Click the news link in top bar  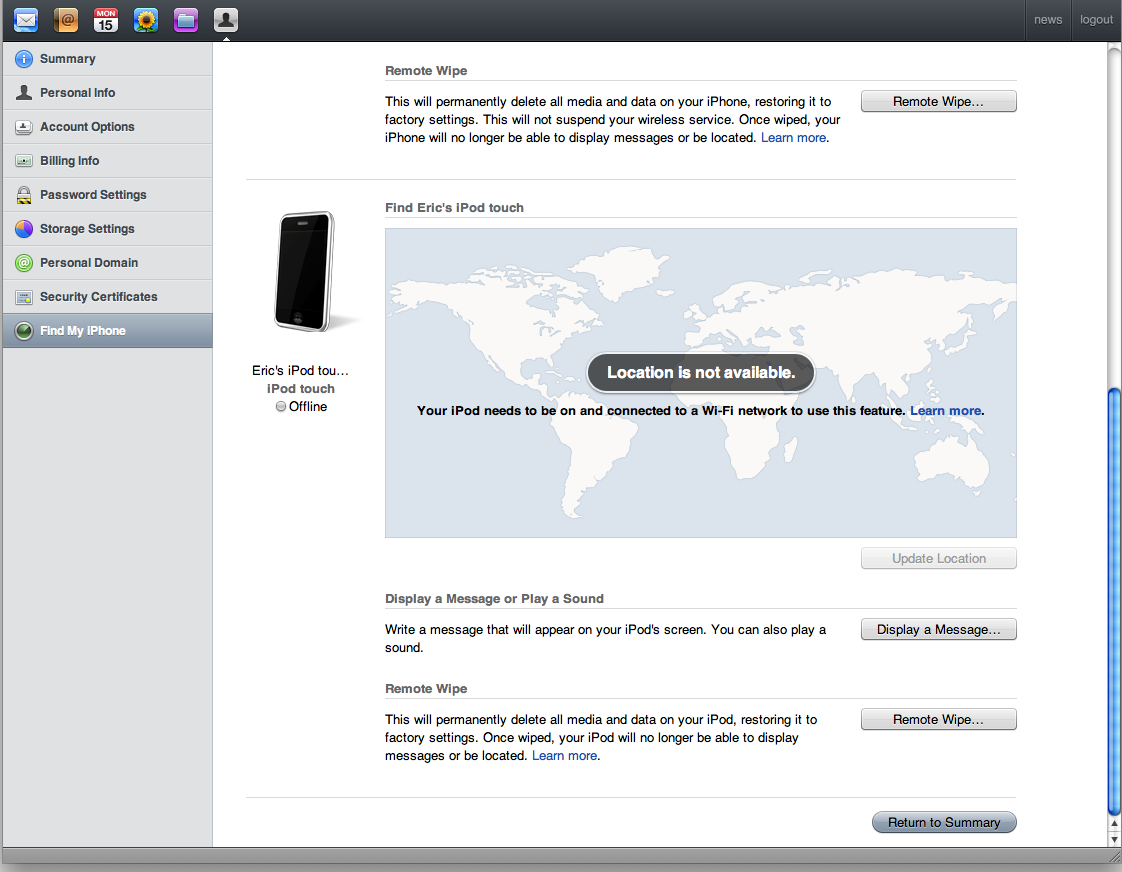pos(1048,20)
